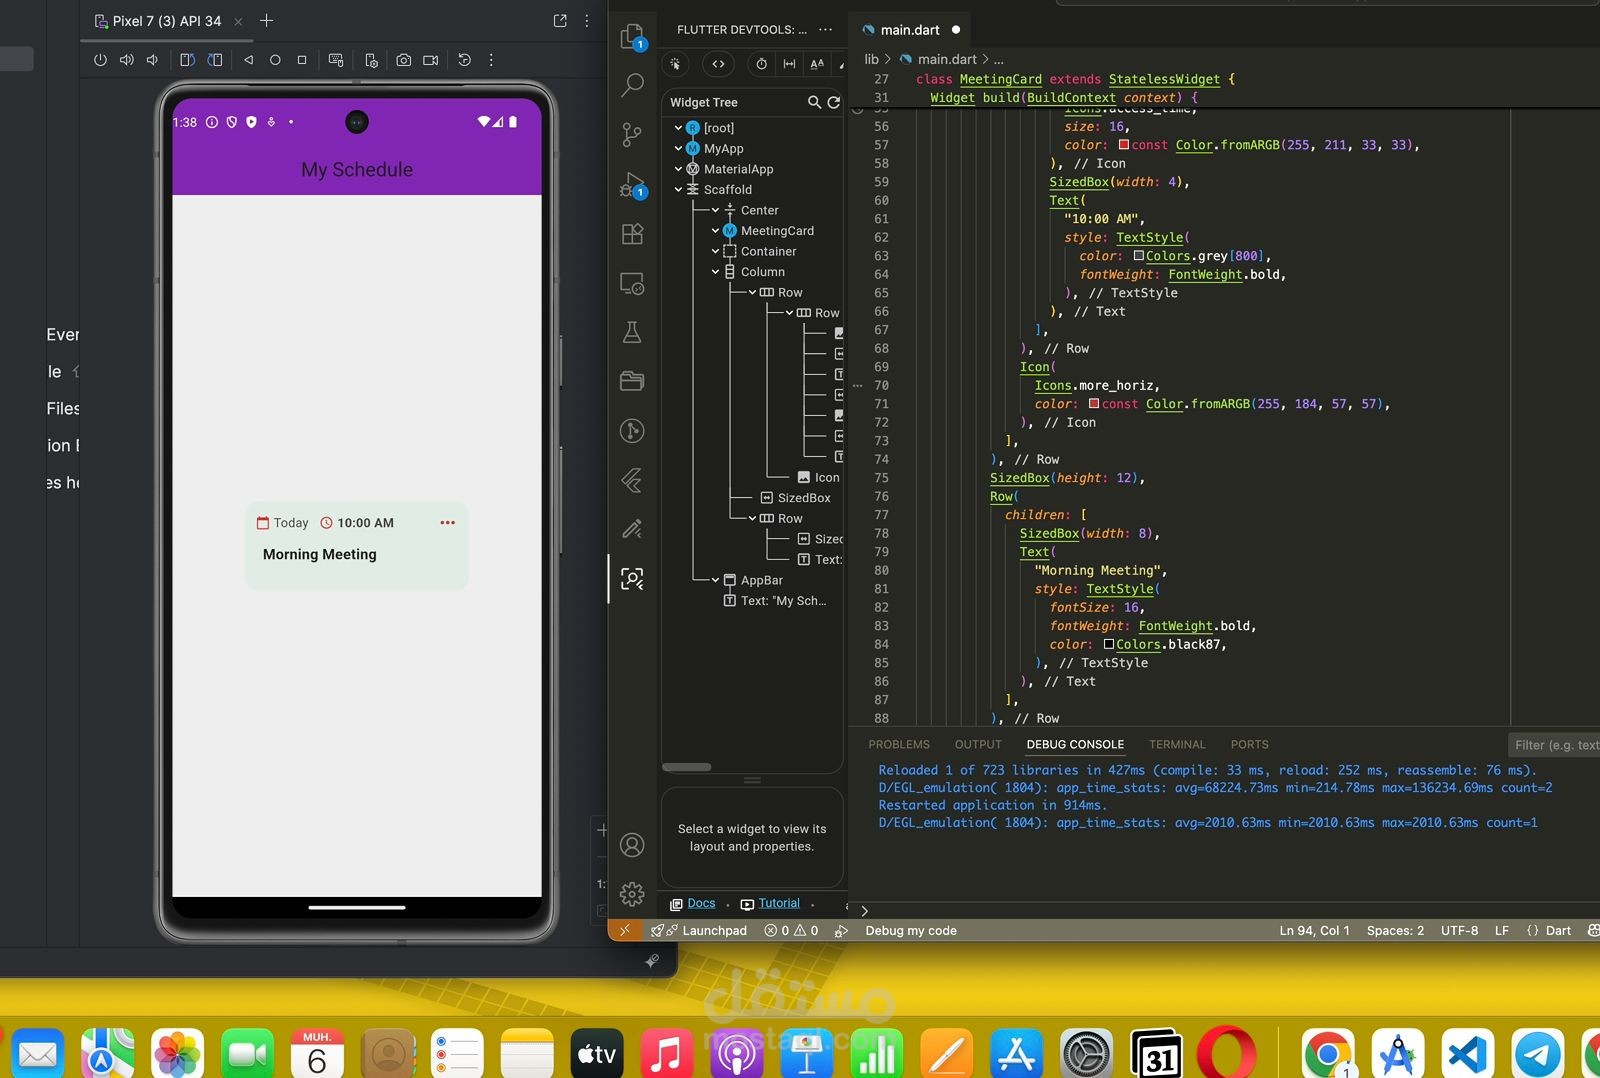Tap the emulator Home circle button

point(276,60)
